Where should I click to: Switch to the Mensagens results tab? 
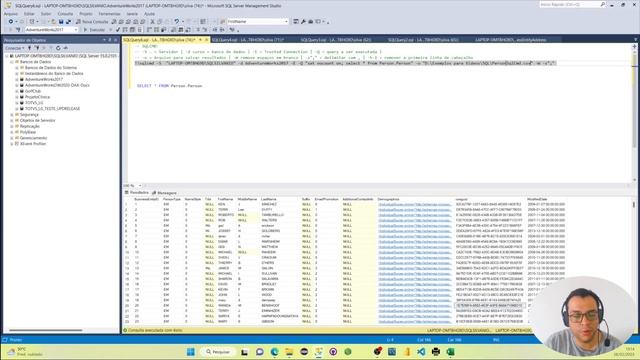click(x=164, y=193)
